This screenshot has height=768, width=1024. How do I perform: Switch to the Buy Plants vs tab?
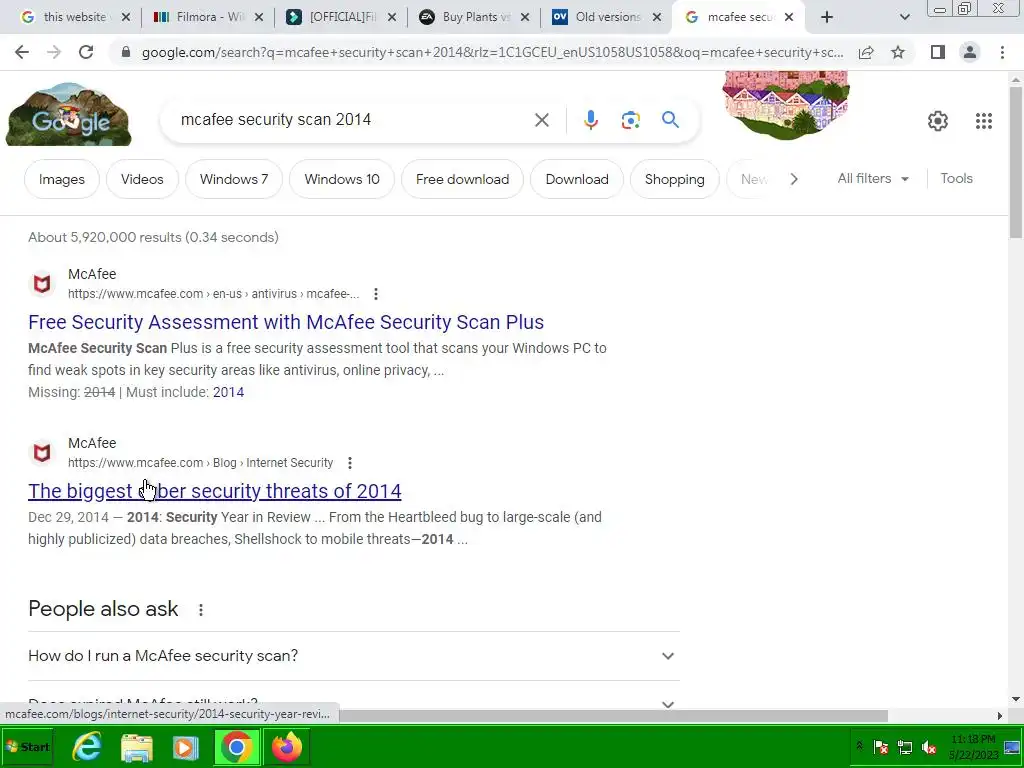475,17
